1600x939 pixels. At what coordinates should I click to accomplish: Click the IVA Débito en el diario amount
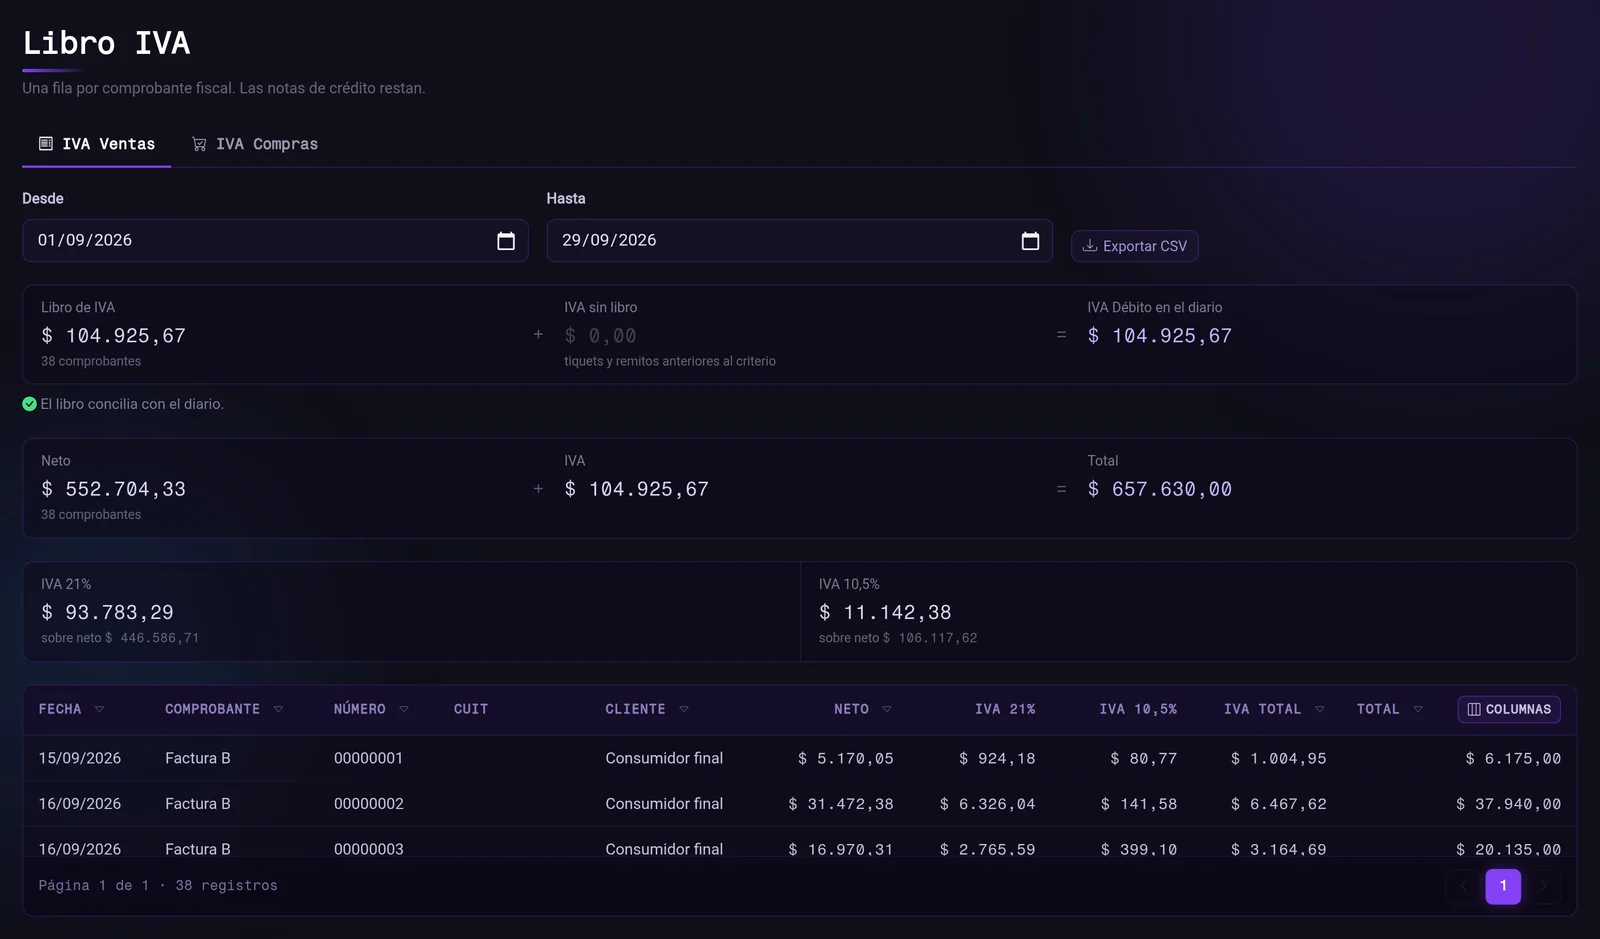[1160, 336]
